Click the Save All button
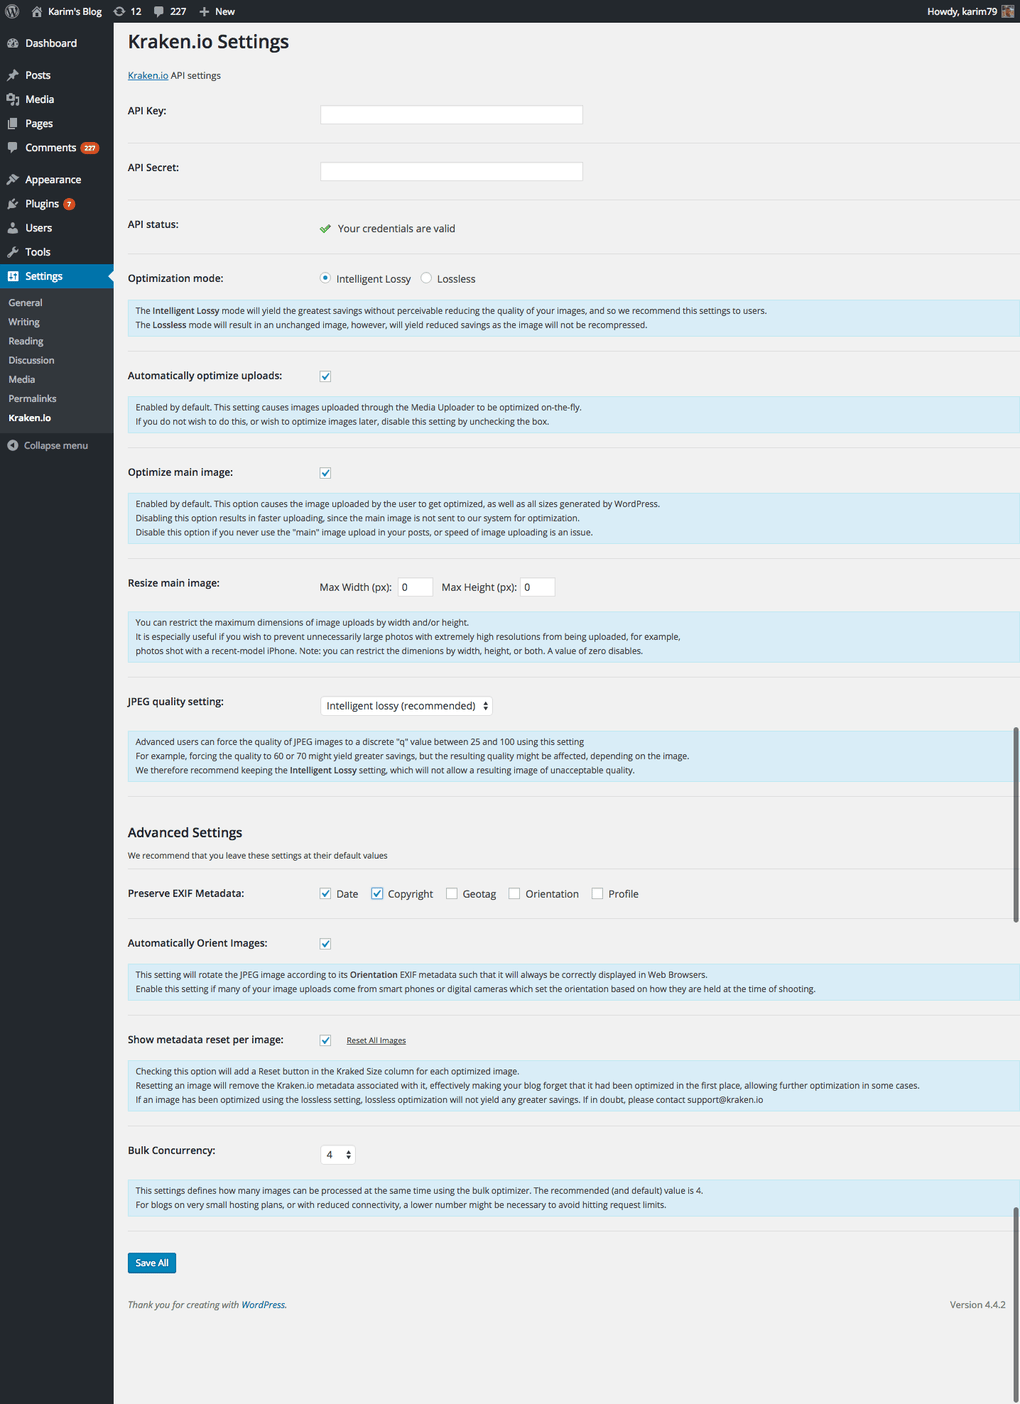 pos(151,1262)
